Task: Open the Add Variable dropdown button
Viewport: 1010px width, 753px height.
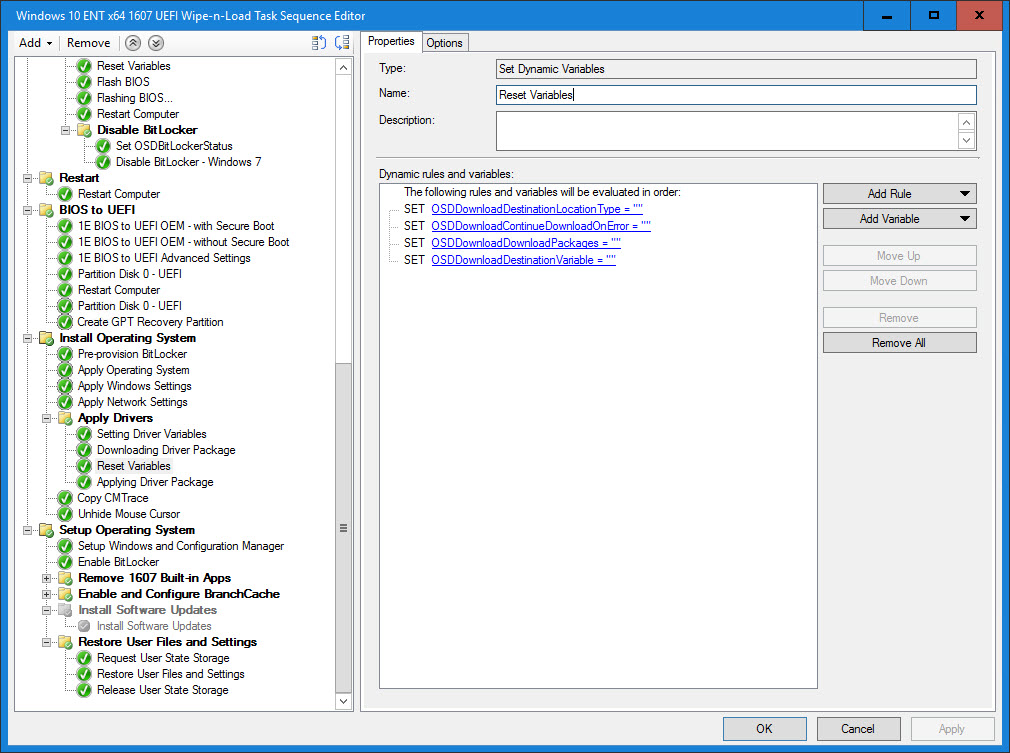Action: pyautogui.click(x=899, y=219)
